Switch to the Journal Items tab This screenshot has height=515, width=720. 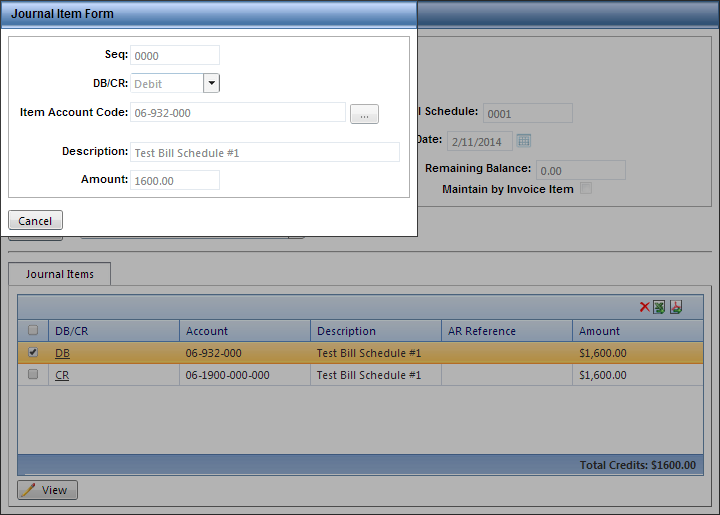tap(60, 274)
